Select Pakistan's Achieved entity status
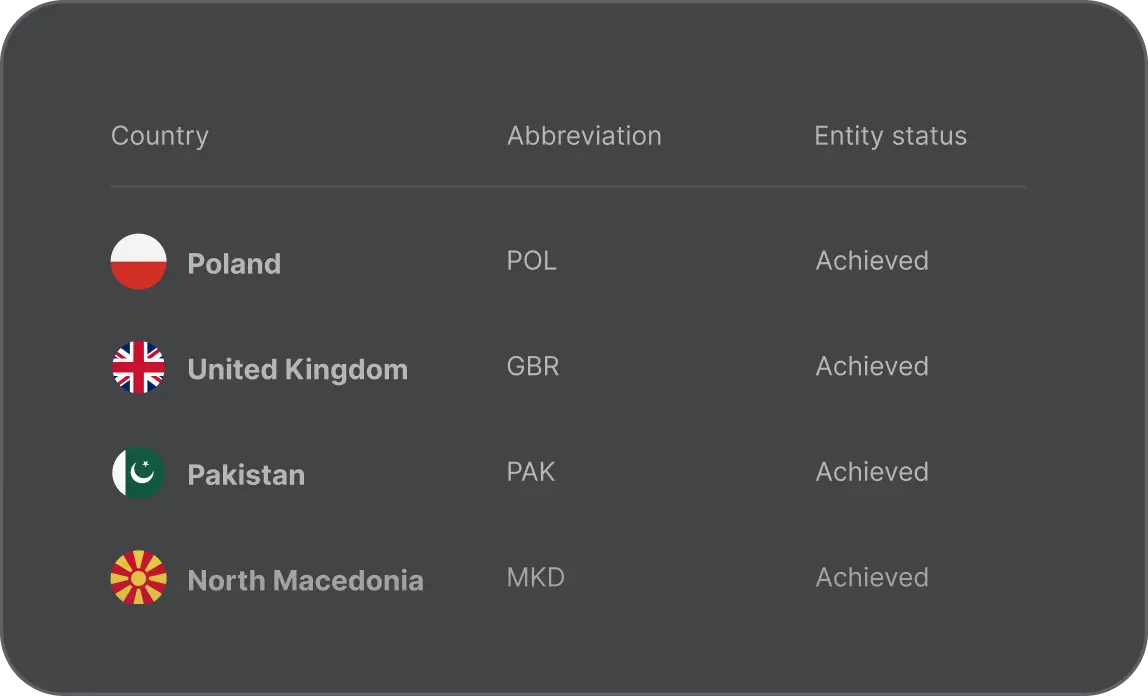This screenshot has height=696, width=1148. click(x=872, y=472)
